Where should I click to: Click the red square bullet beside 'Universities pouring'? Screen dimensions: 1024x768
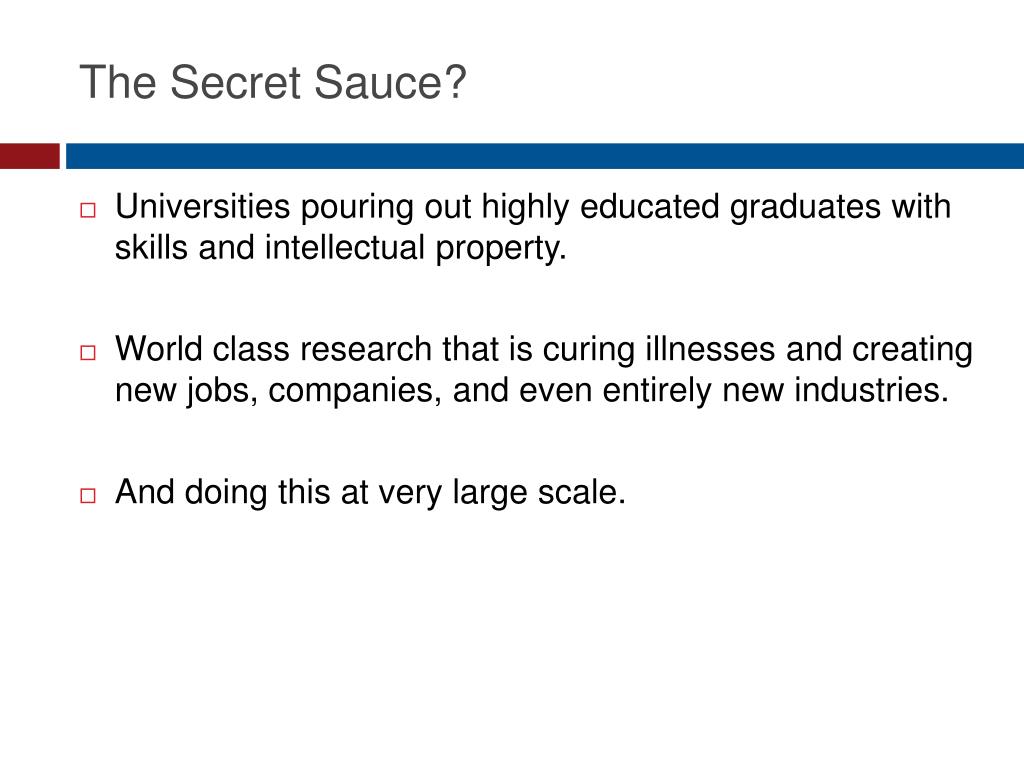(x=88, y=210)
